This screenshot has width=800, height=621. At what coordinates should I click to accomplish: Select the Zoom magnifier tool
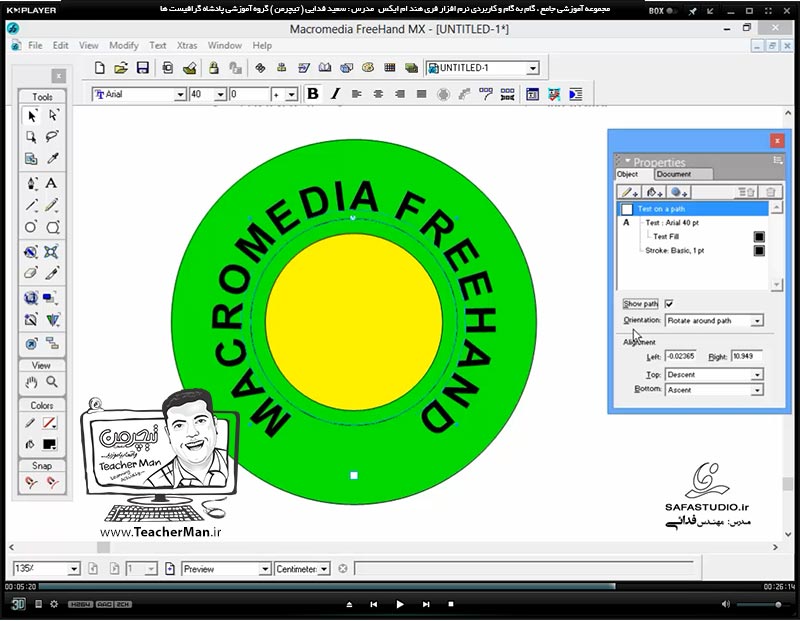tap(52, 382)
